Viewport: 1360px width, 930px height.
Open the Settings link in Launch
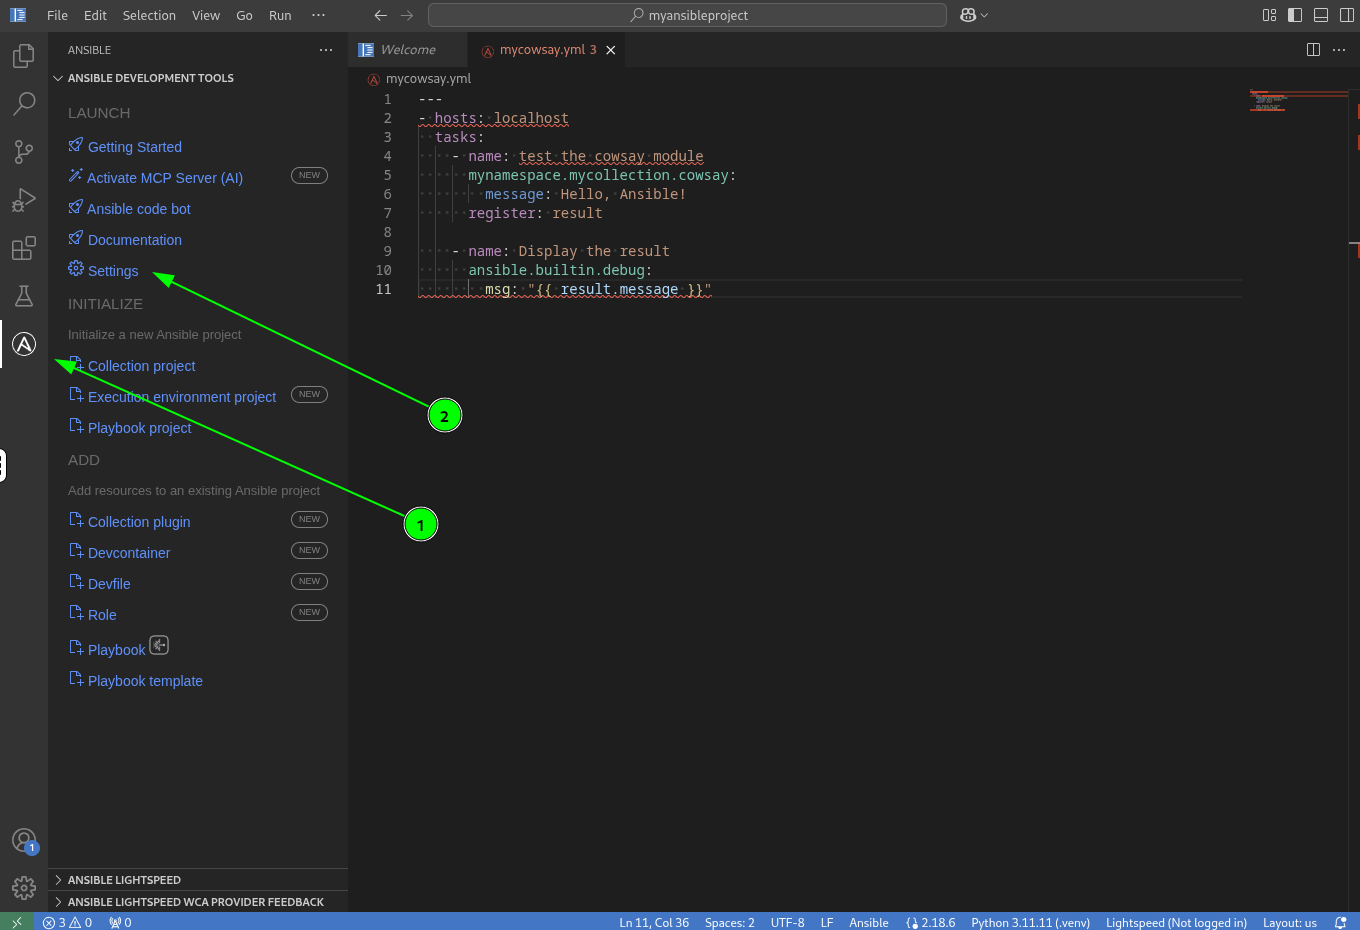click(113, 271)
